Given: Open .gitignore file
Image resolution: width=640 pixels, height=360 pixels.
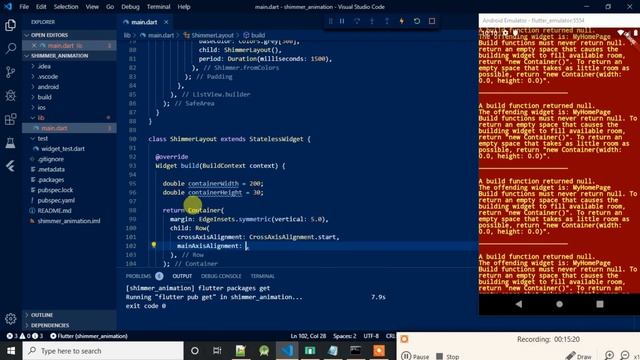Looking at the screenshot, I should tap(69, 159).
